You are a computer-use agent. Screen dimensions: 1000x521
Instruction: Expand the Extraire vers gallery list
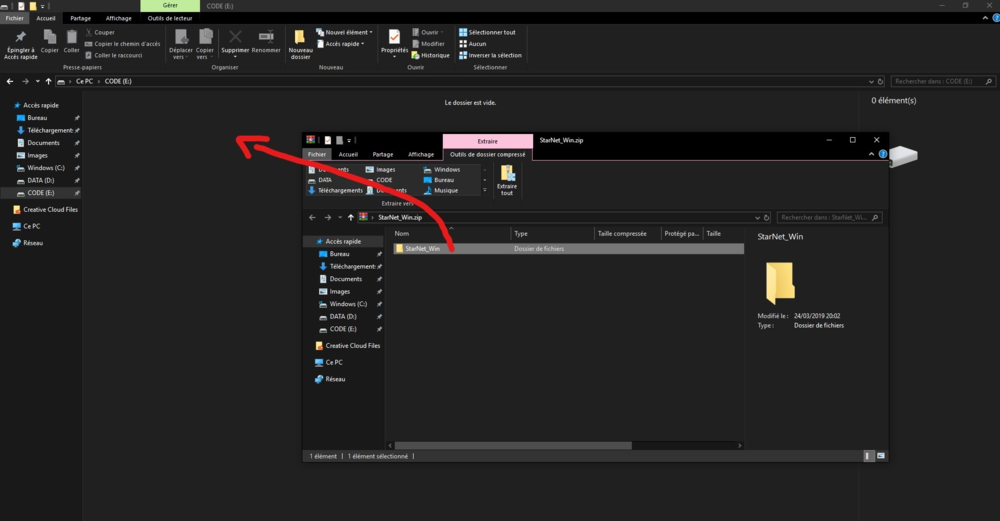[x=485, y=190]
